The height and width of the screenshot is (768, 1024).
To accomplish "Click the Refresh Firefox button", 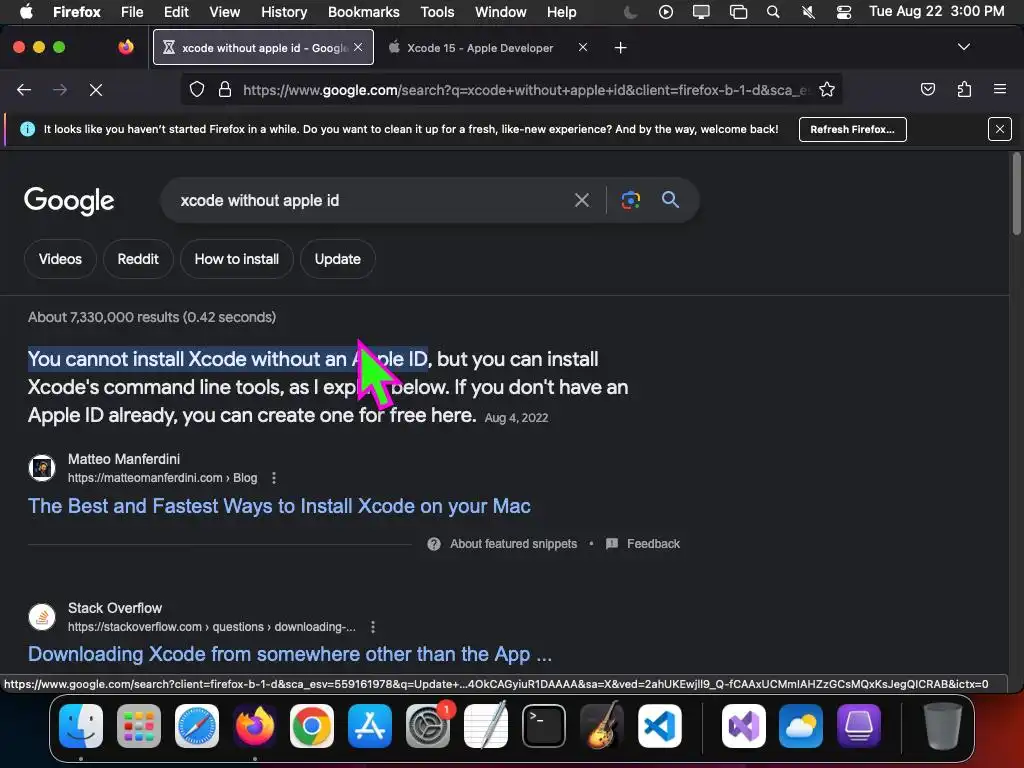I will pyautogui.click(x=852, y=129).
